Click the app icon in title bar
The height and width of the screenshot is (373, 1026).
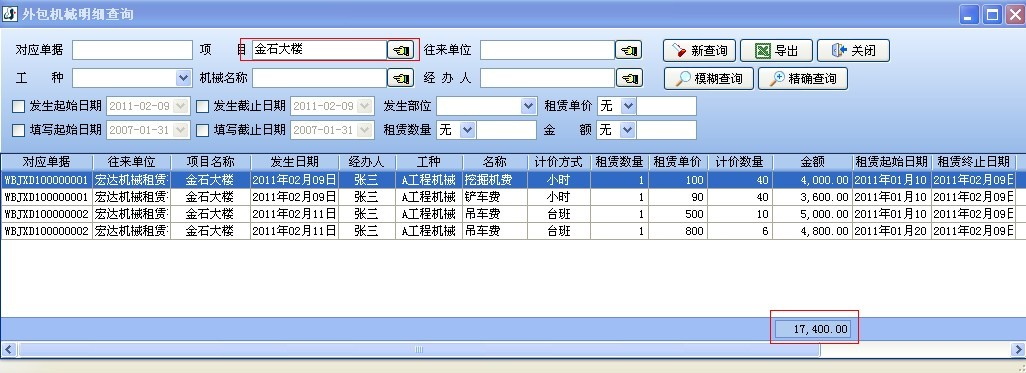10,13
